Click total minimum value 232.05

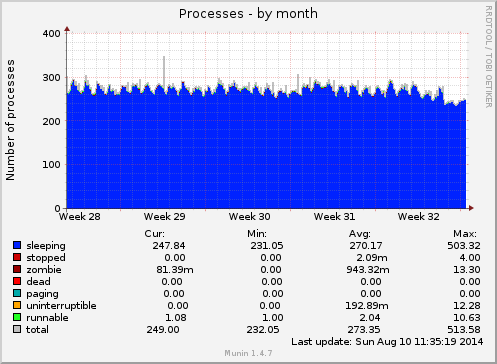click(263, 330)
